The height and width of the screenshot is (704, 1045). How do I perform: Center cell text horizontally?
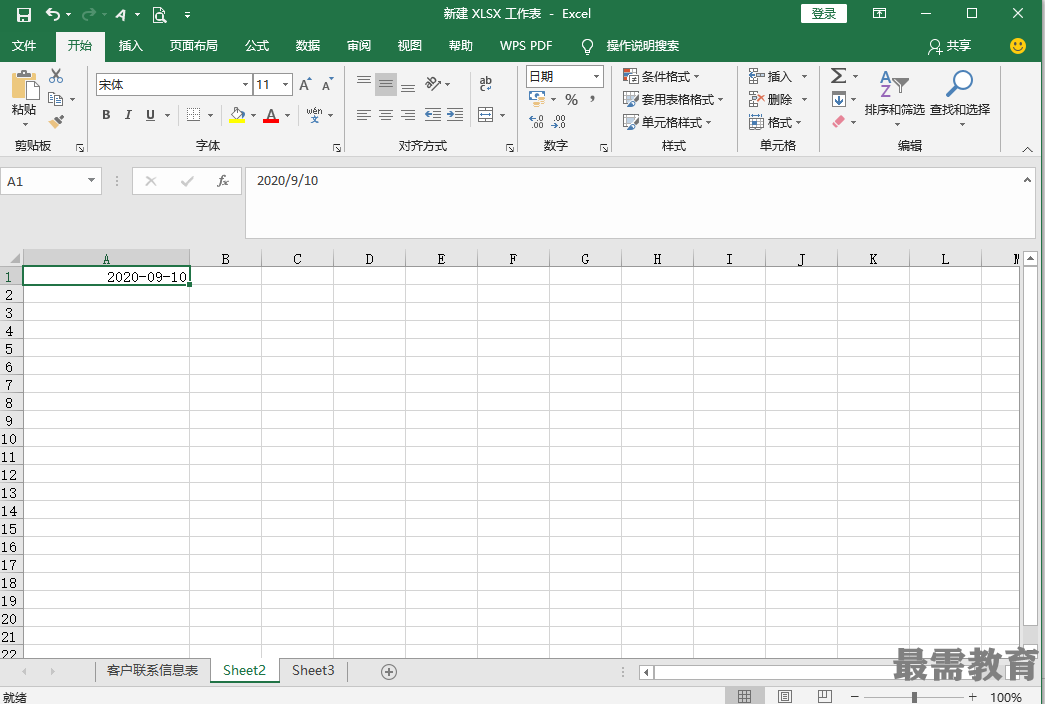click(386, 115)
